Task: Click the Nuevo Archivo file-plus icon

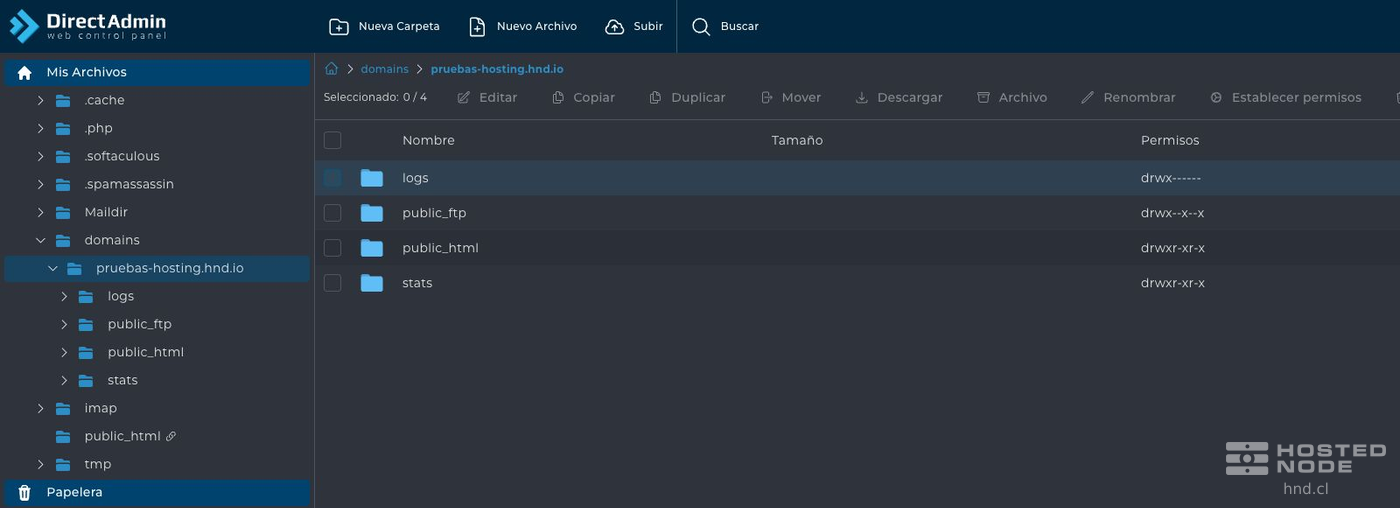Action: point(477,27)
